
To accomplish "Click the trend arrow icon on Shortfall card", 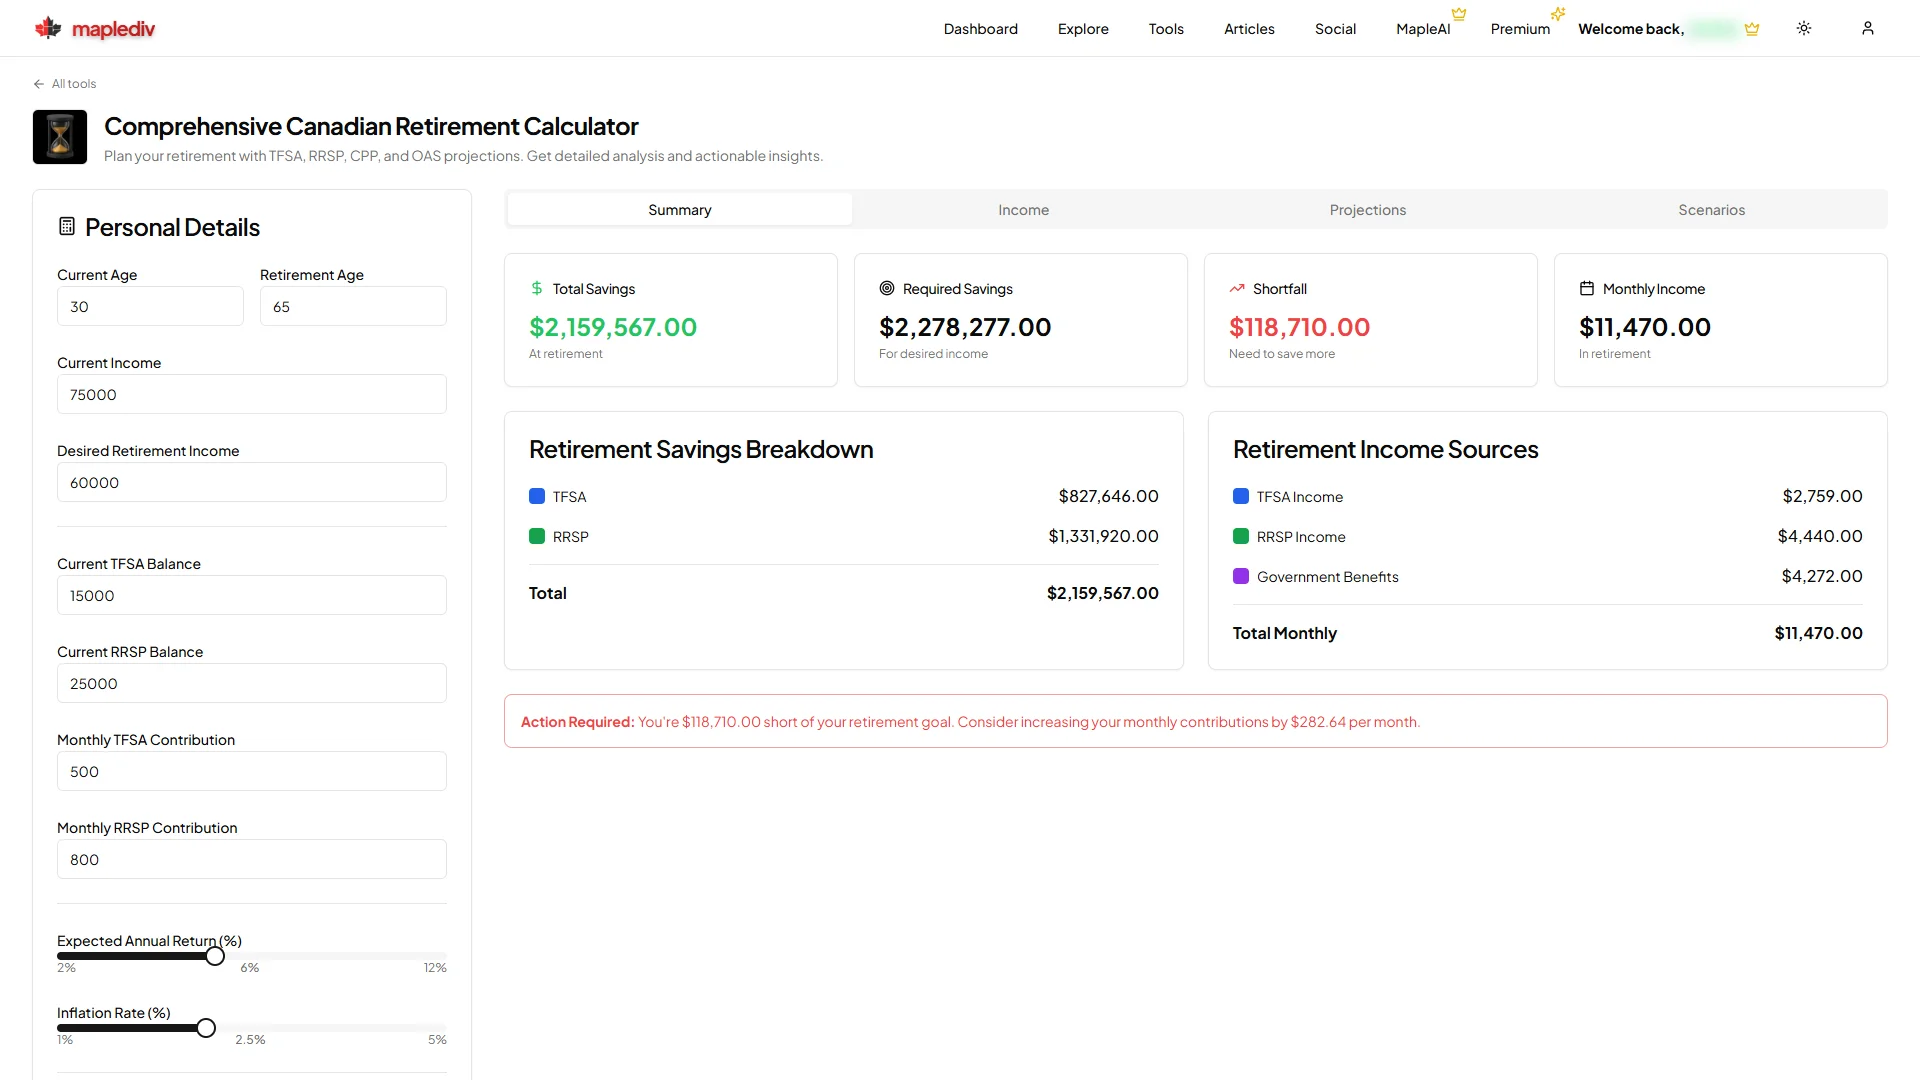I will (1237, 288).
